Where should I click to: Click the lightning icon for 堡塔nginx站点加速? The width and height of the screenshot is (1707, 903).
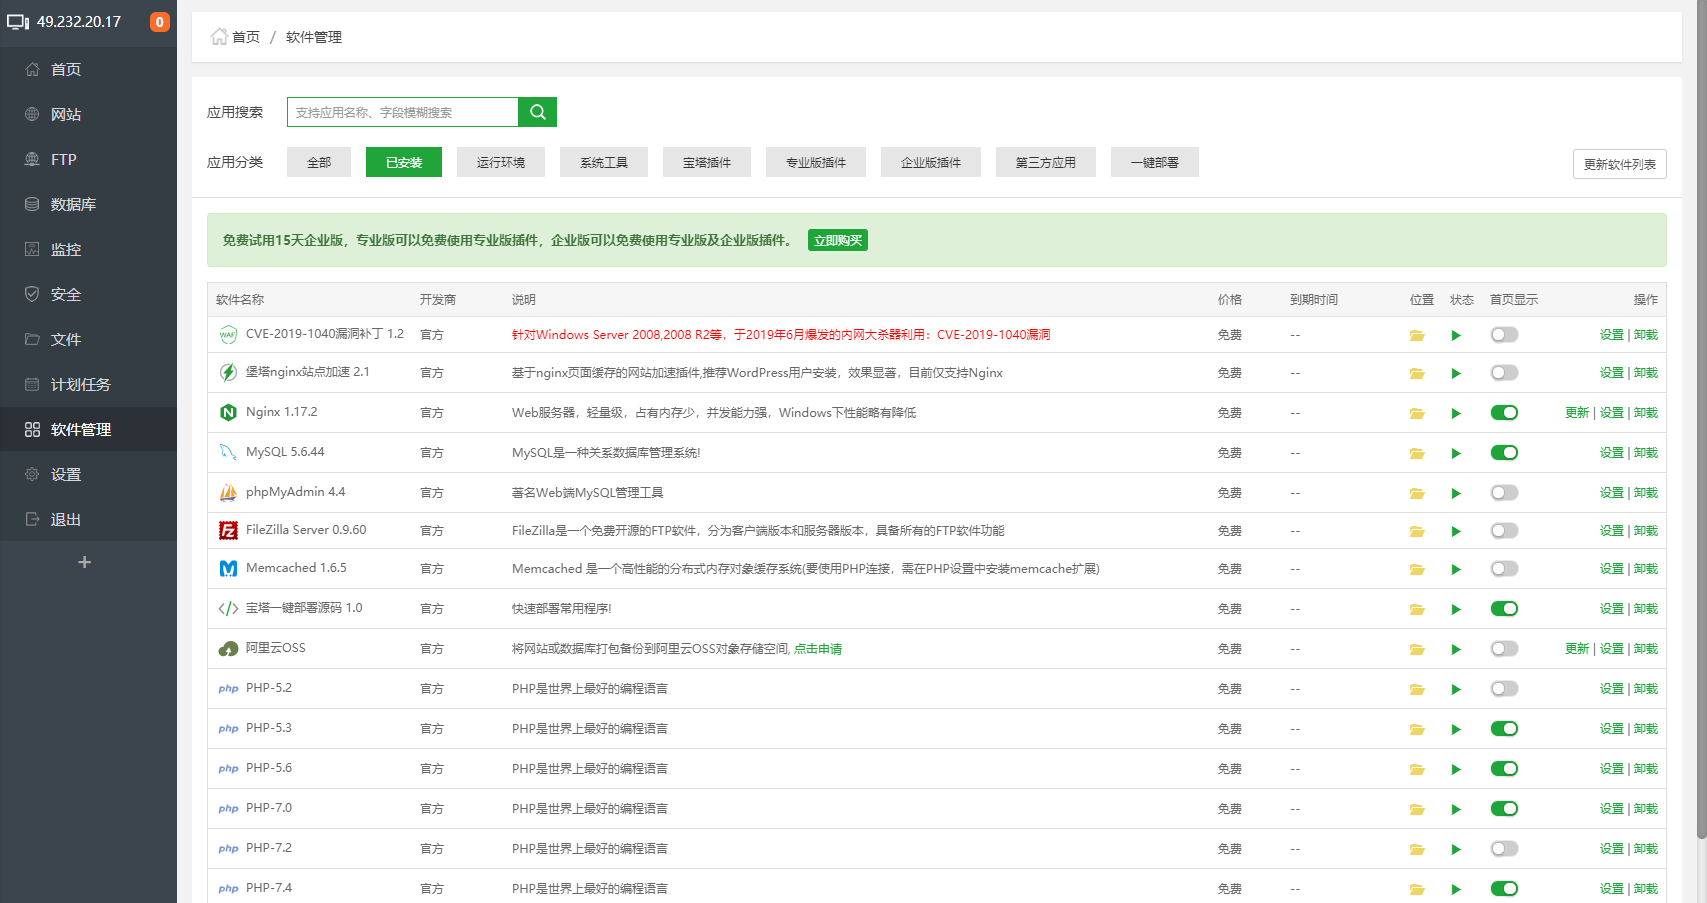[x=228, y=372]
